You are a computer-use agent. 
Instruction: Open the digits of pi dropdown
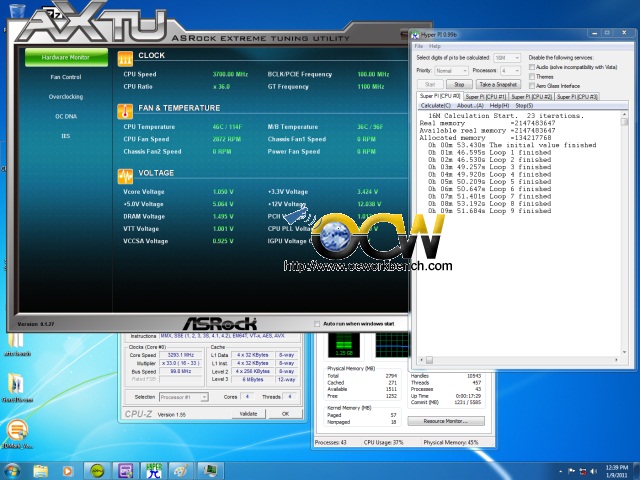(507, 58)
